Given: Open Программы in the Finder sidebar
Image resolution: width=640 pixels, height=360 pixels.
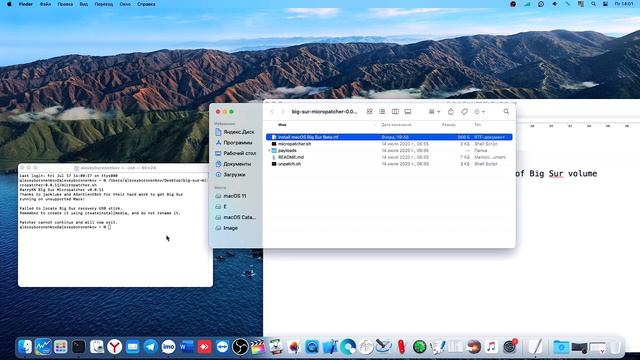Looking at the screenshot, I should 234,142.
